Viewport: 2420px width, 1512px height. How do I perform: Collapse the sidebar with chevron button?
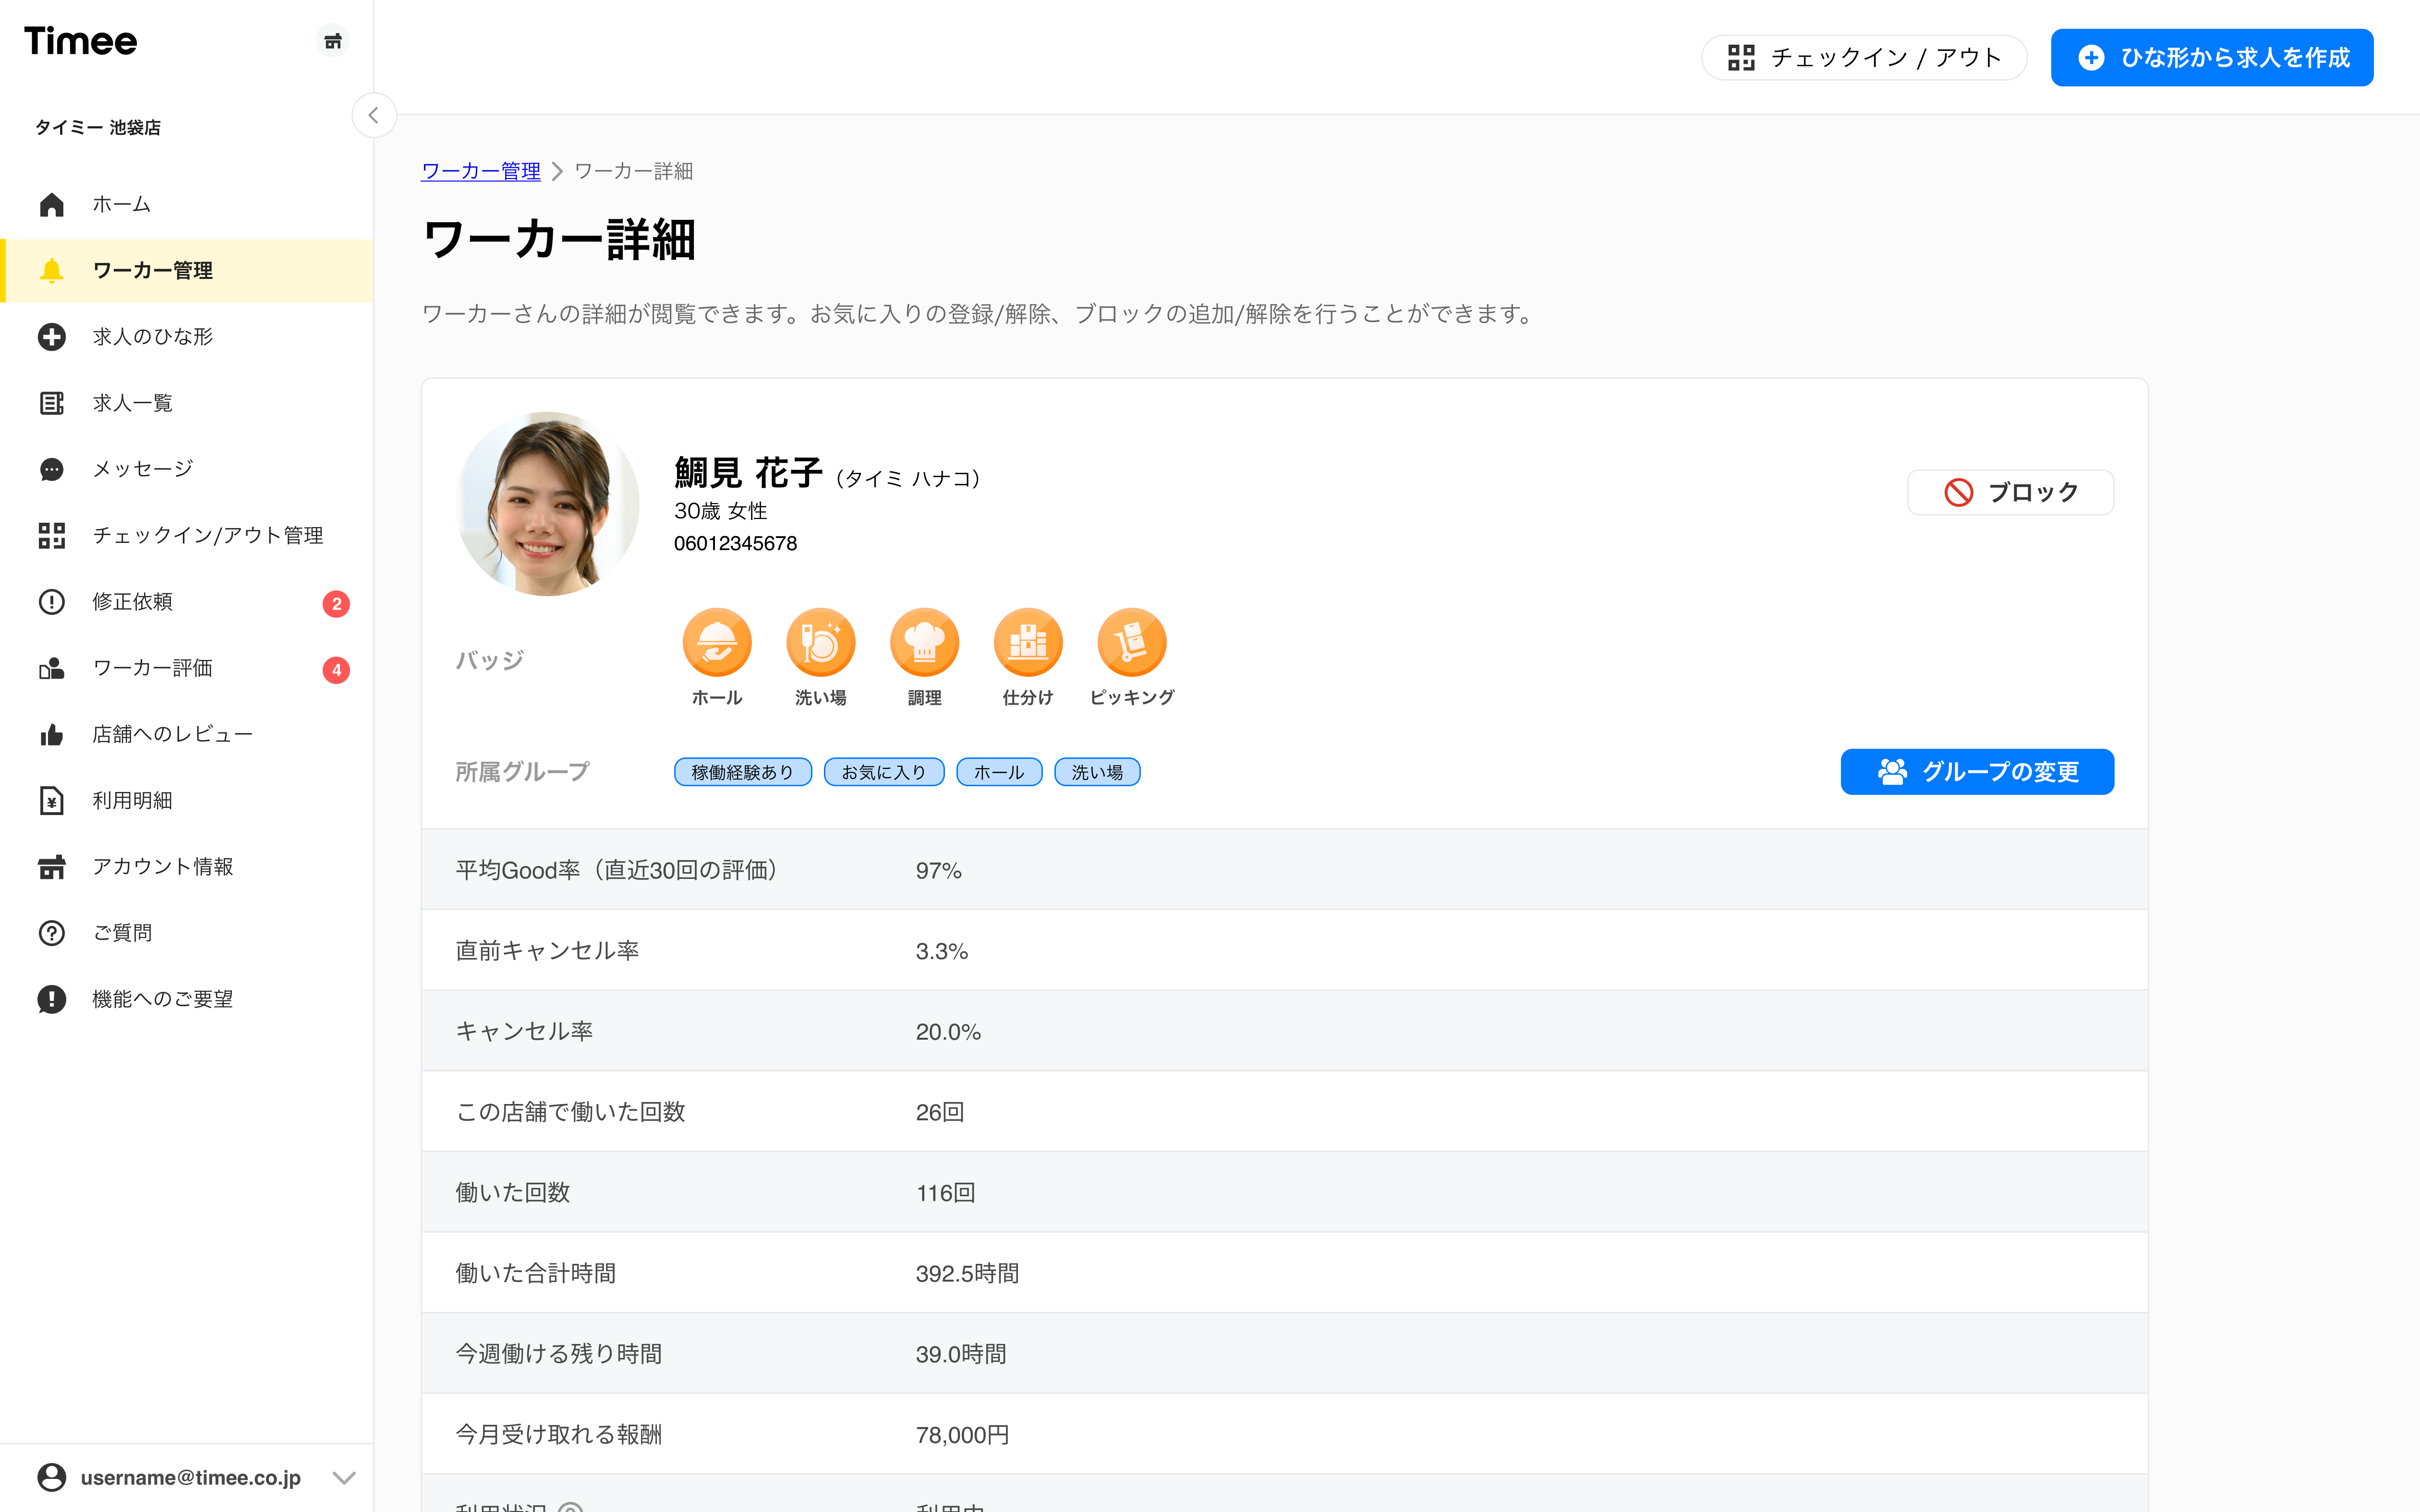coord(373,115)
